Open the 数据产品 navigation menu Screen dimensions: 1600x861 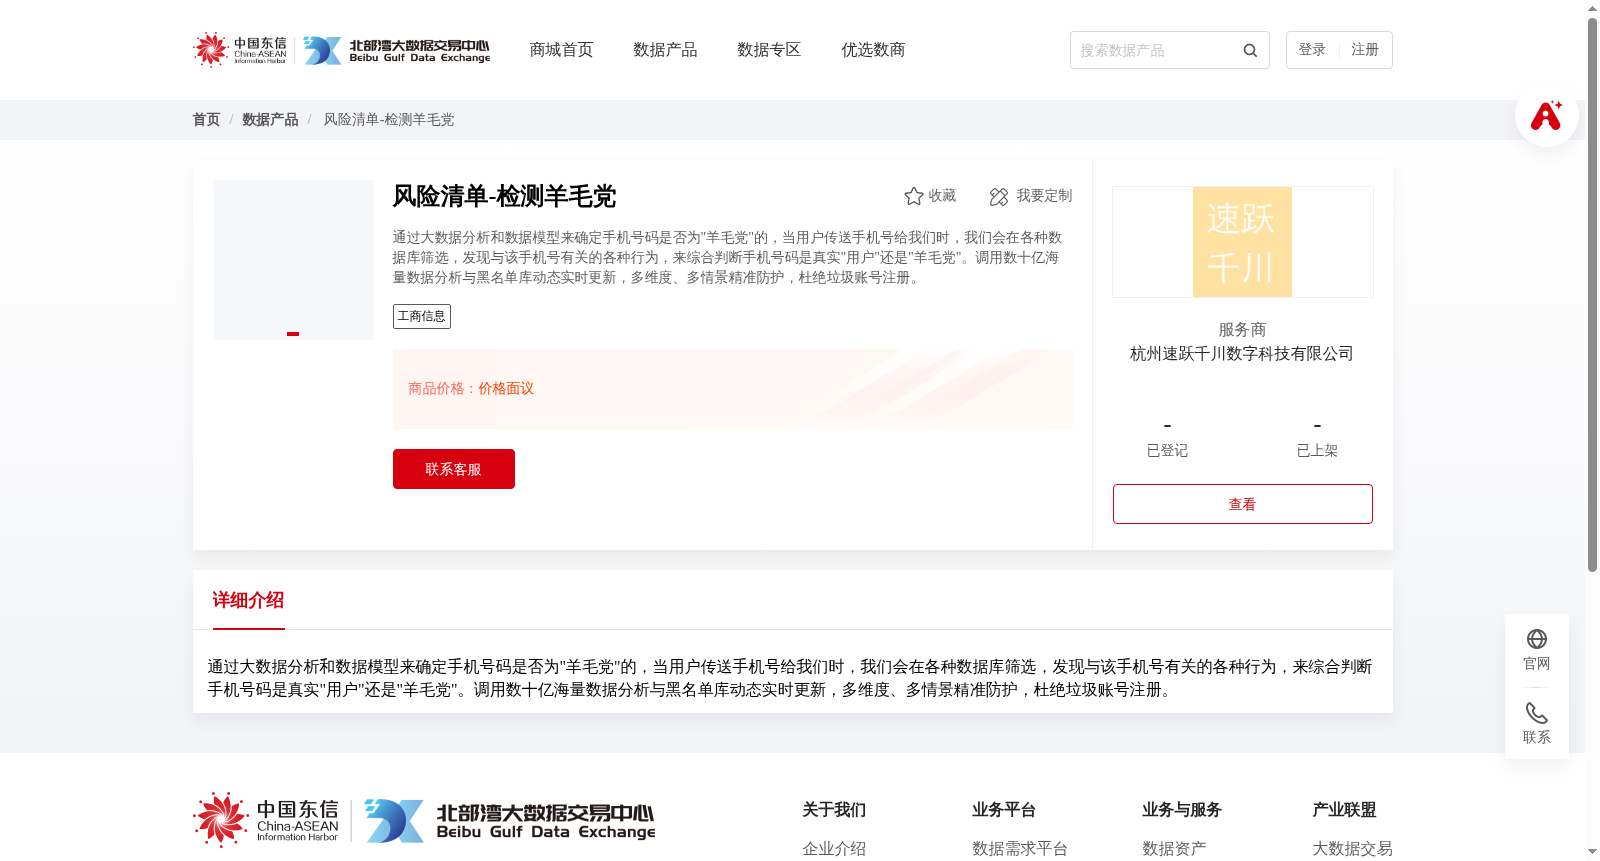(665, 50)
